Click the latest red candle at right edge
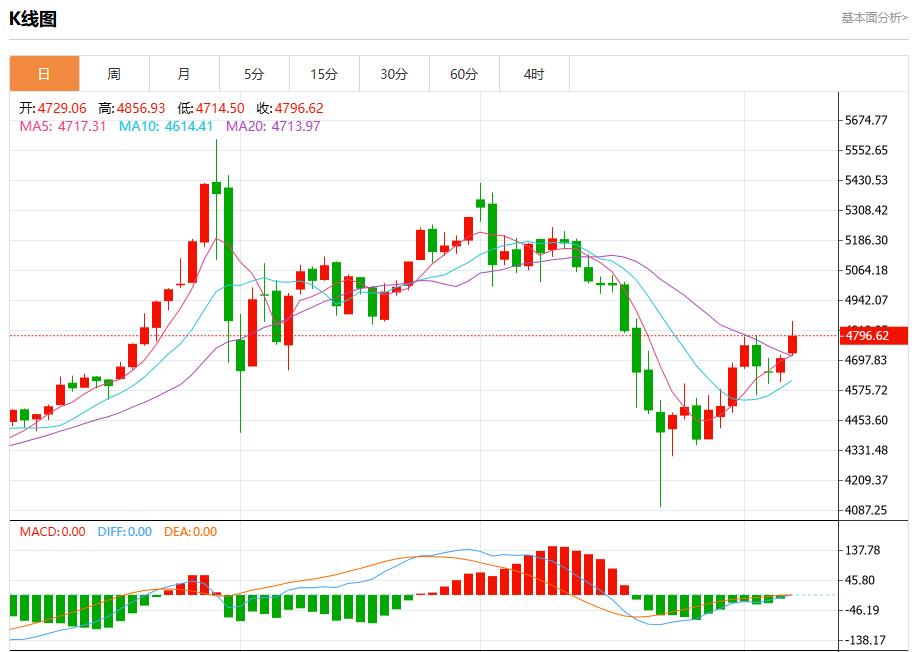This screenshot has width=916, height=652. pos(793,344)
